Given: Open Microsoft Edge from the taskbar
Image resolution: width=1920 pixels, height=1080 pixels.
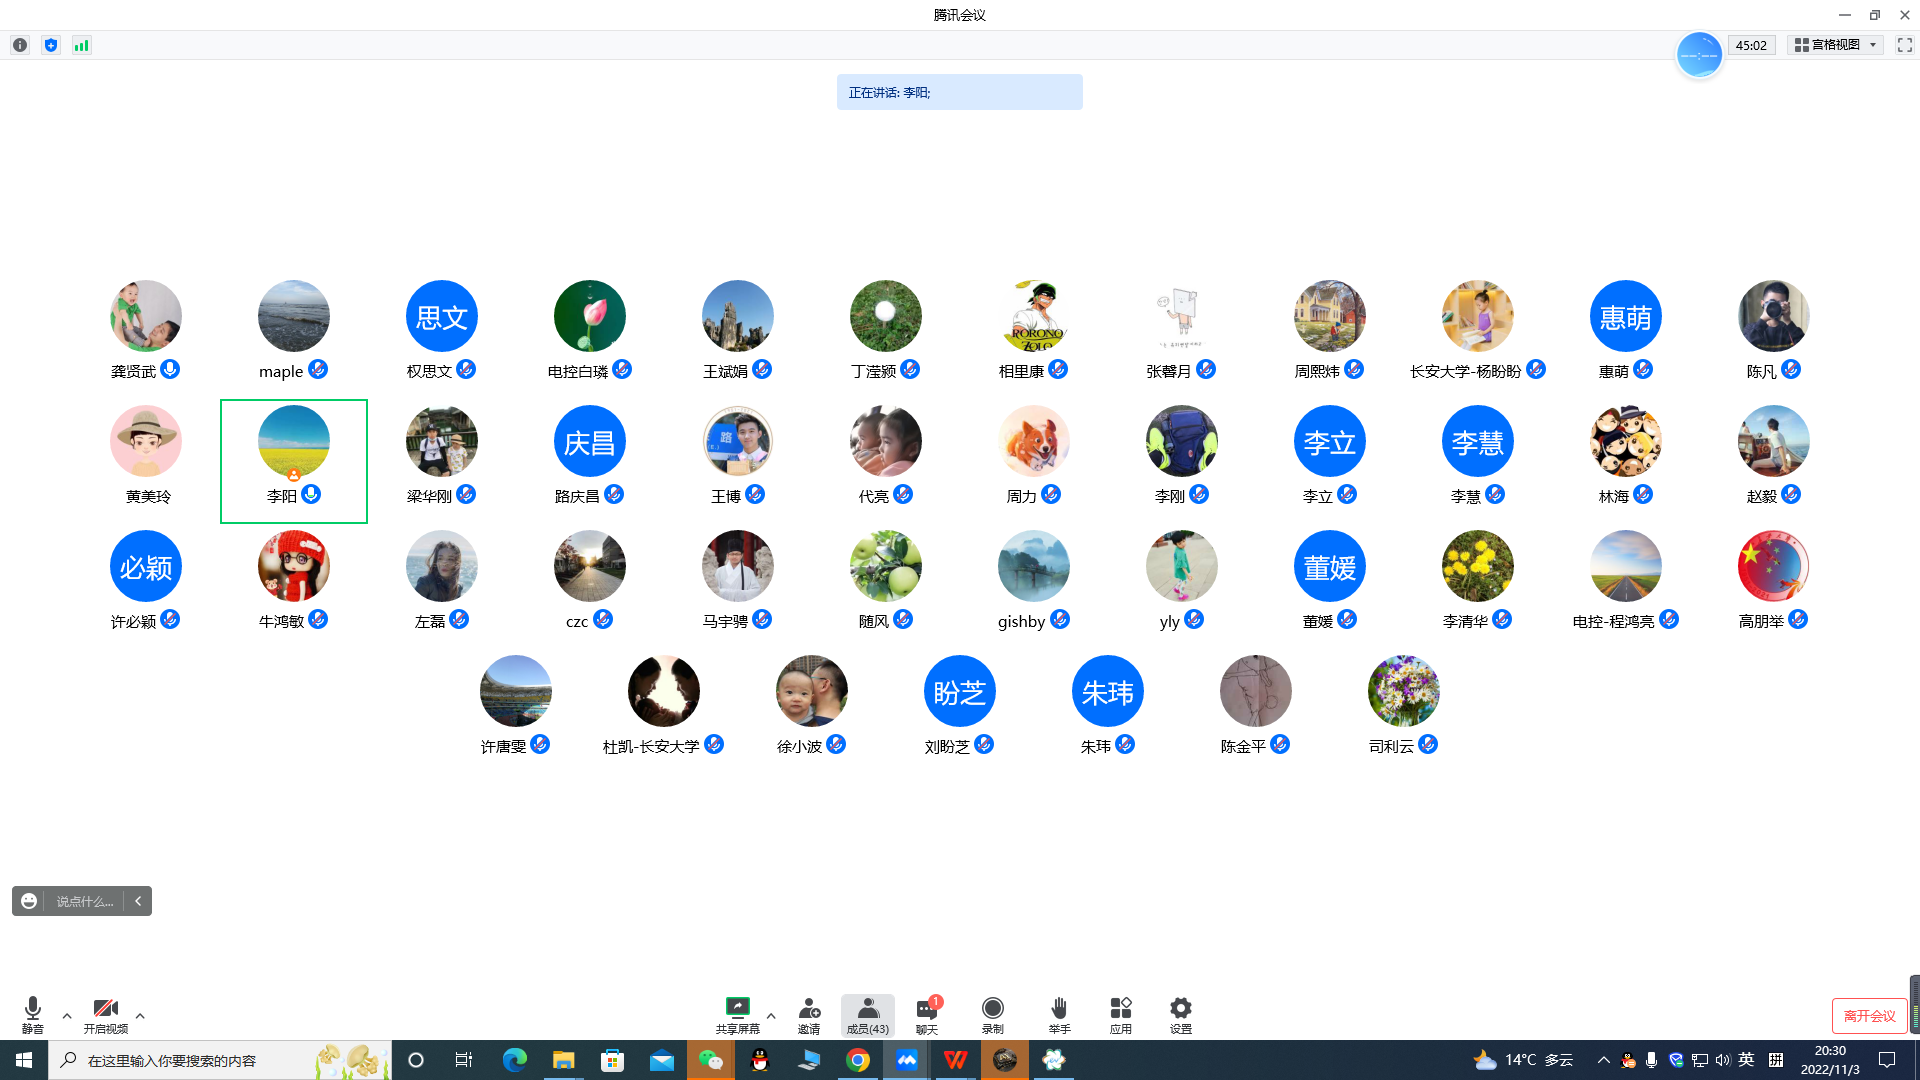Looking at the screenshot, I should coord(515,1060).
